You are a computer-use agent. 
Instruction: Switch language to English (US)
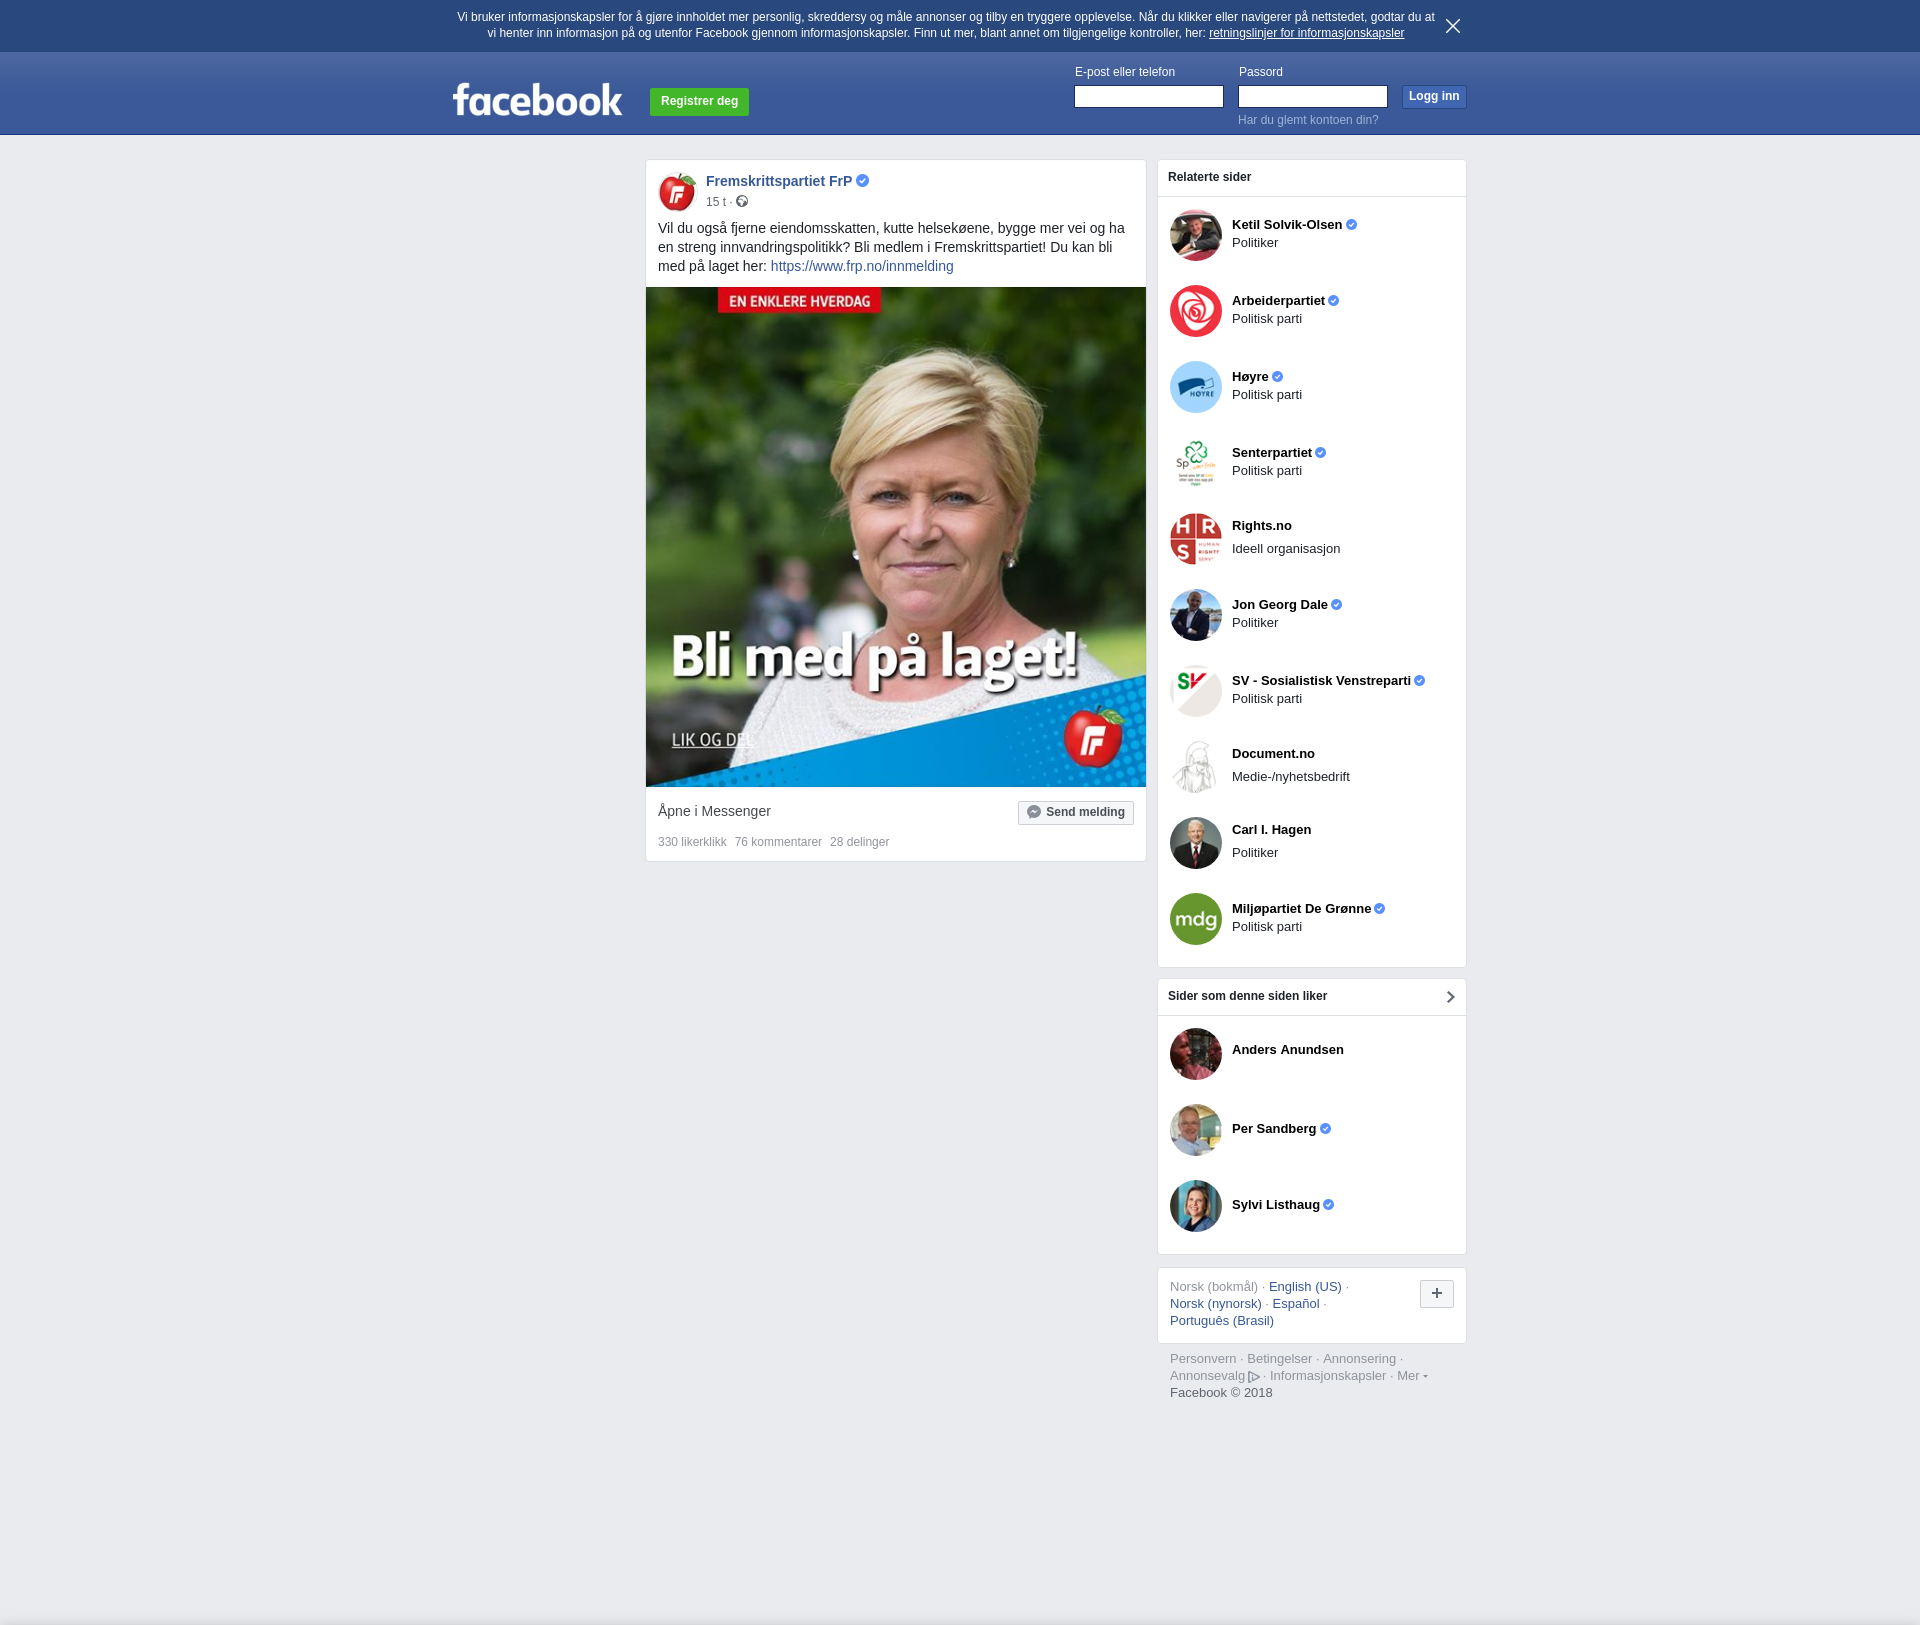click(x=1305, y=1287)
